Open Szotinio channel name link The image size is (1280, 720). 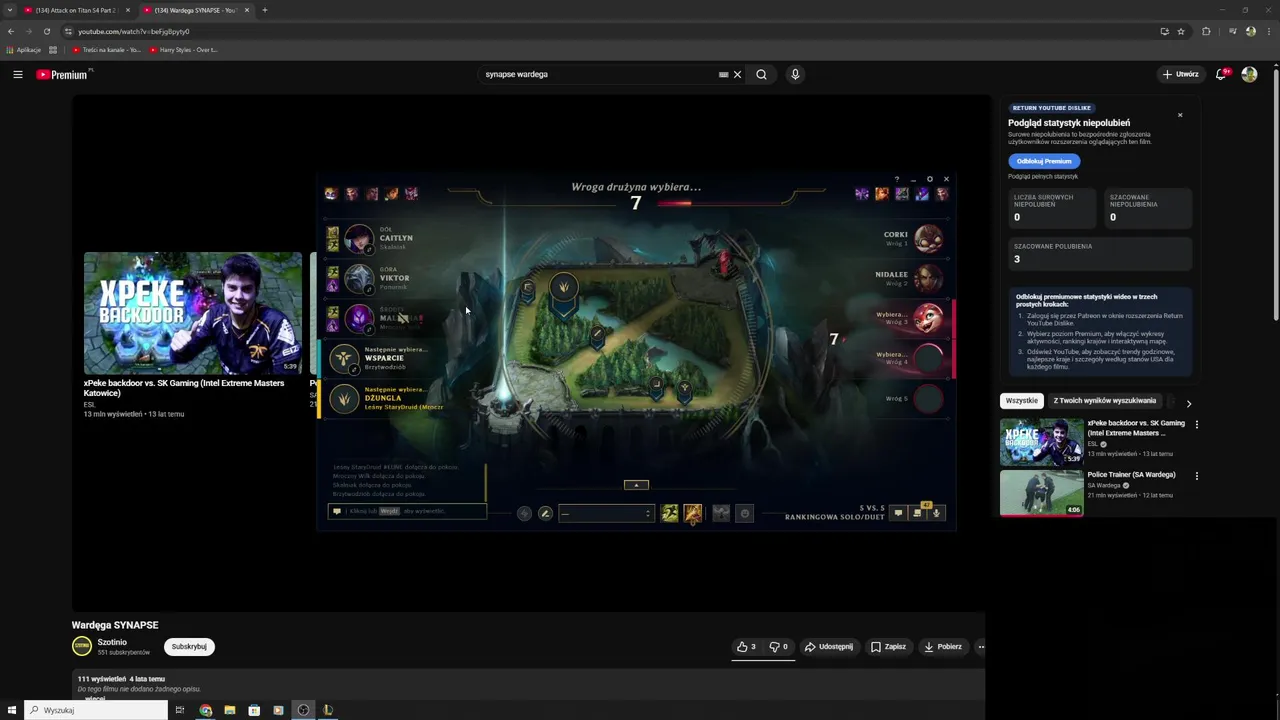(112, 642)
